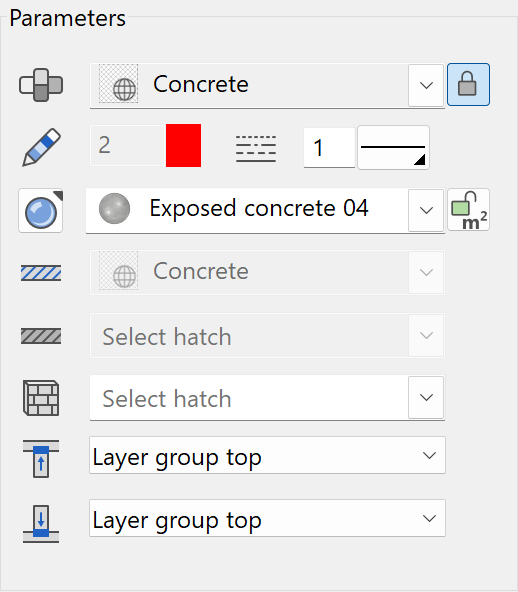Click the gray striped fill icon
518x592 pixels.
point(41,336)
